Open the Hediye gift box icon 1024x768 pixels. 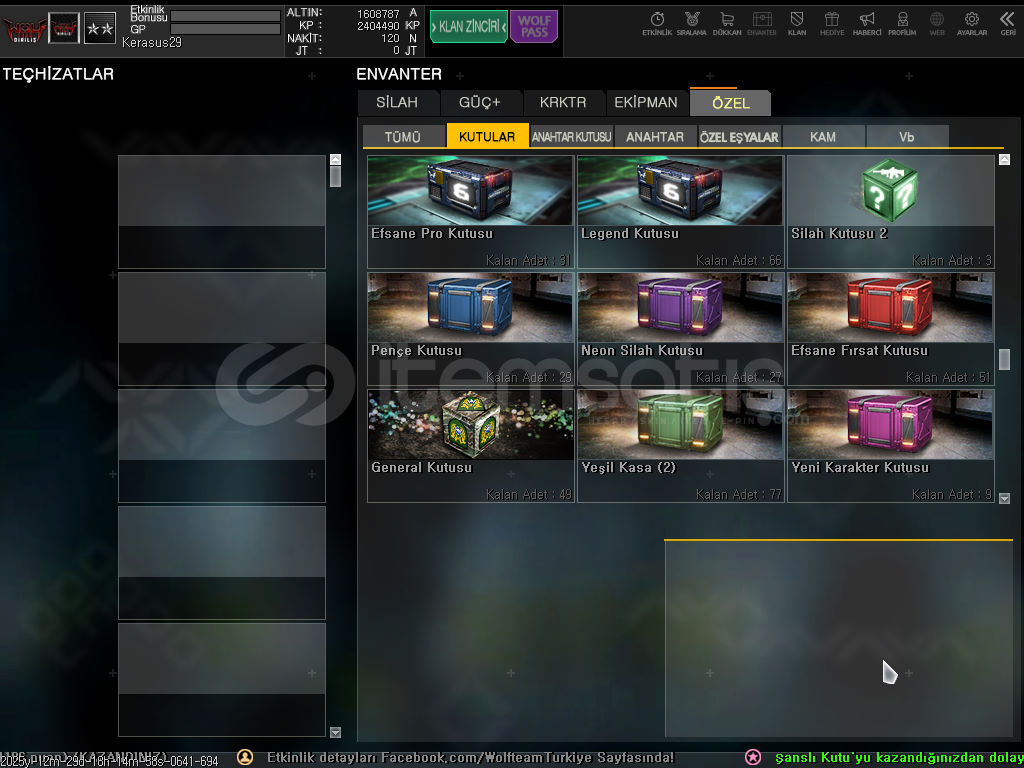pyautogui.click(x=831, y=23)
